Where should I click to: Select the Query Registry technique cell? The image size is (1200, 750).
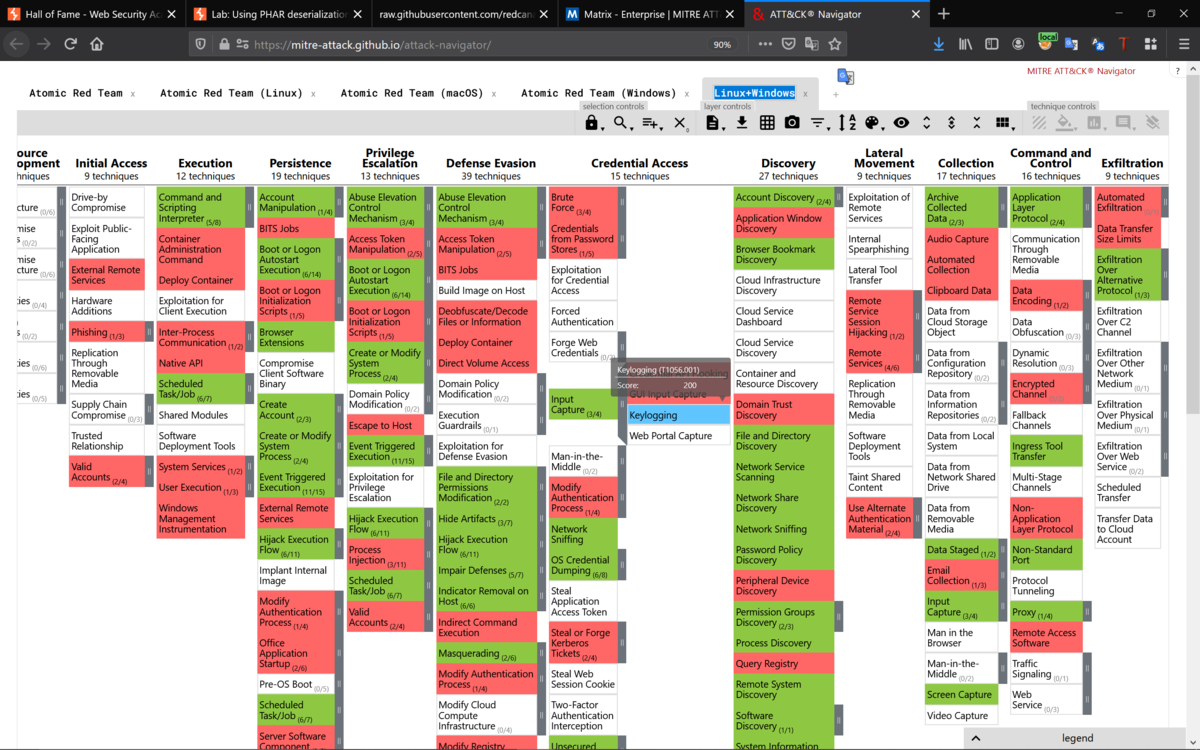tap(784, 664)
